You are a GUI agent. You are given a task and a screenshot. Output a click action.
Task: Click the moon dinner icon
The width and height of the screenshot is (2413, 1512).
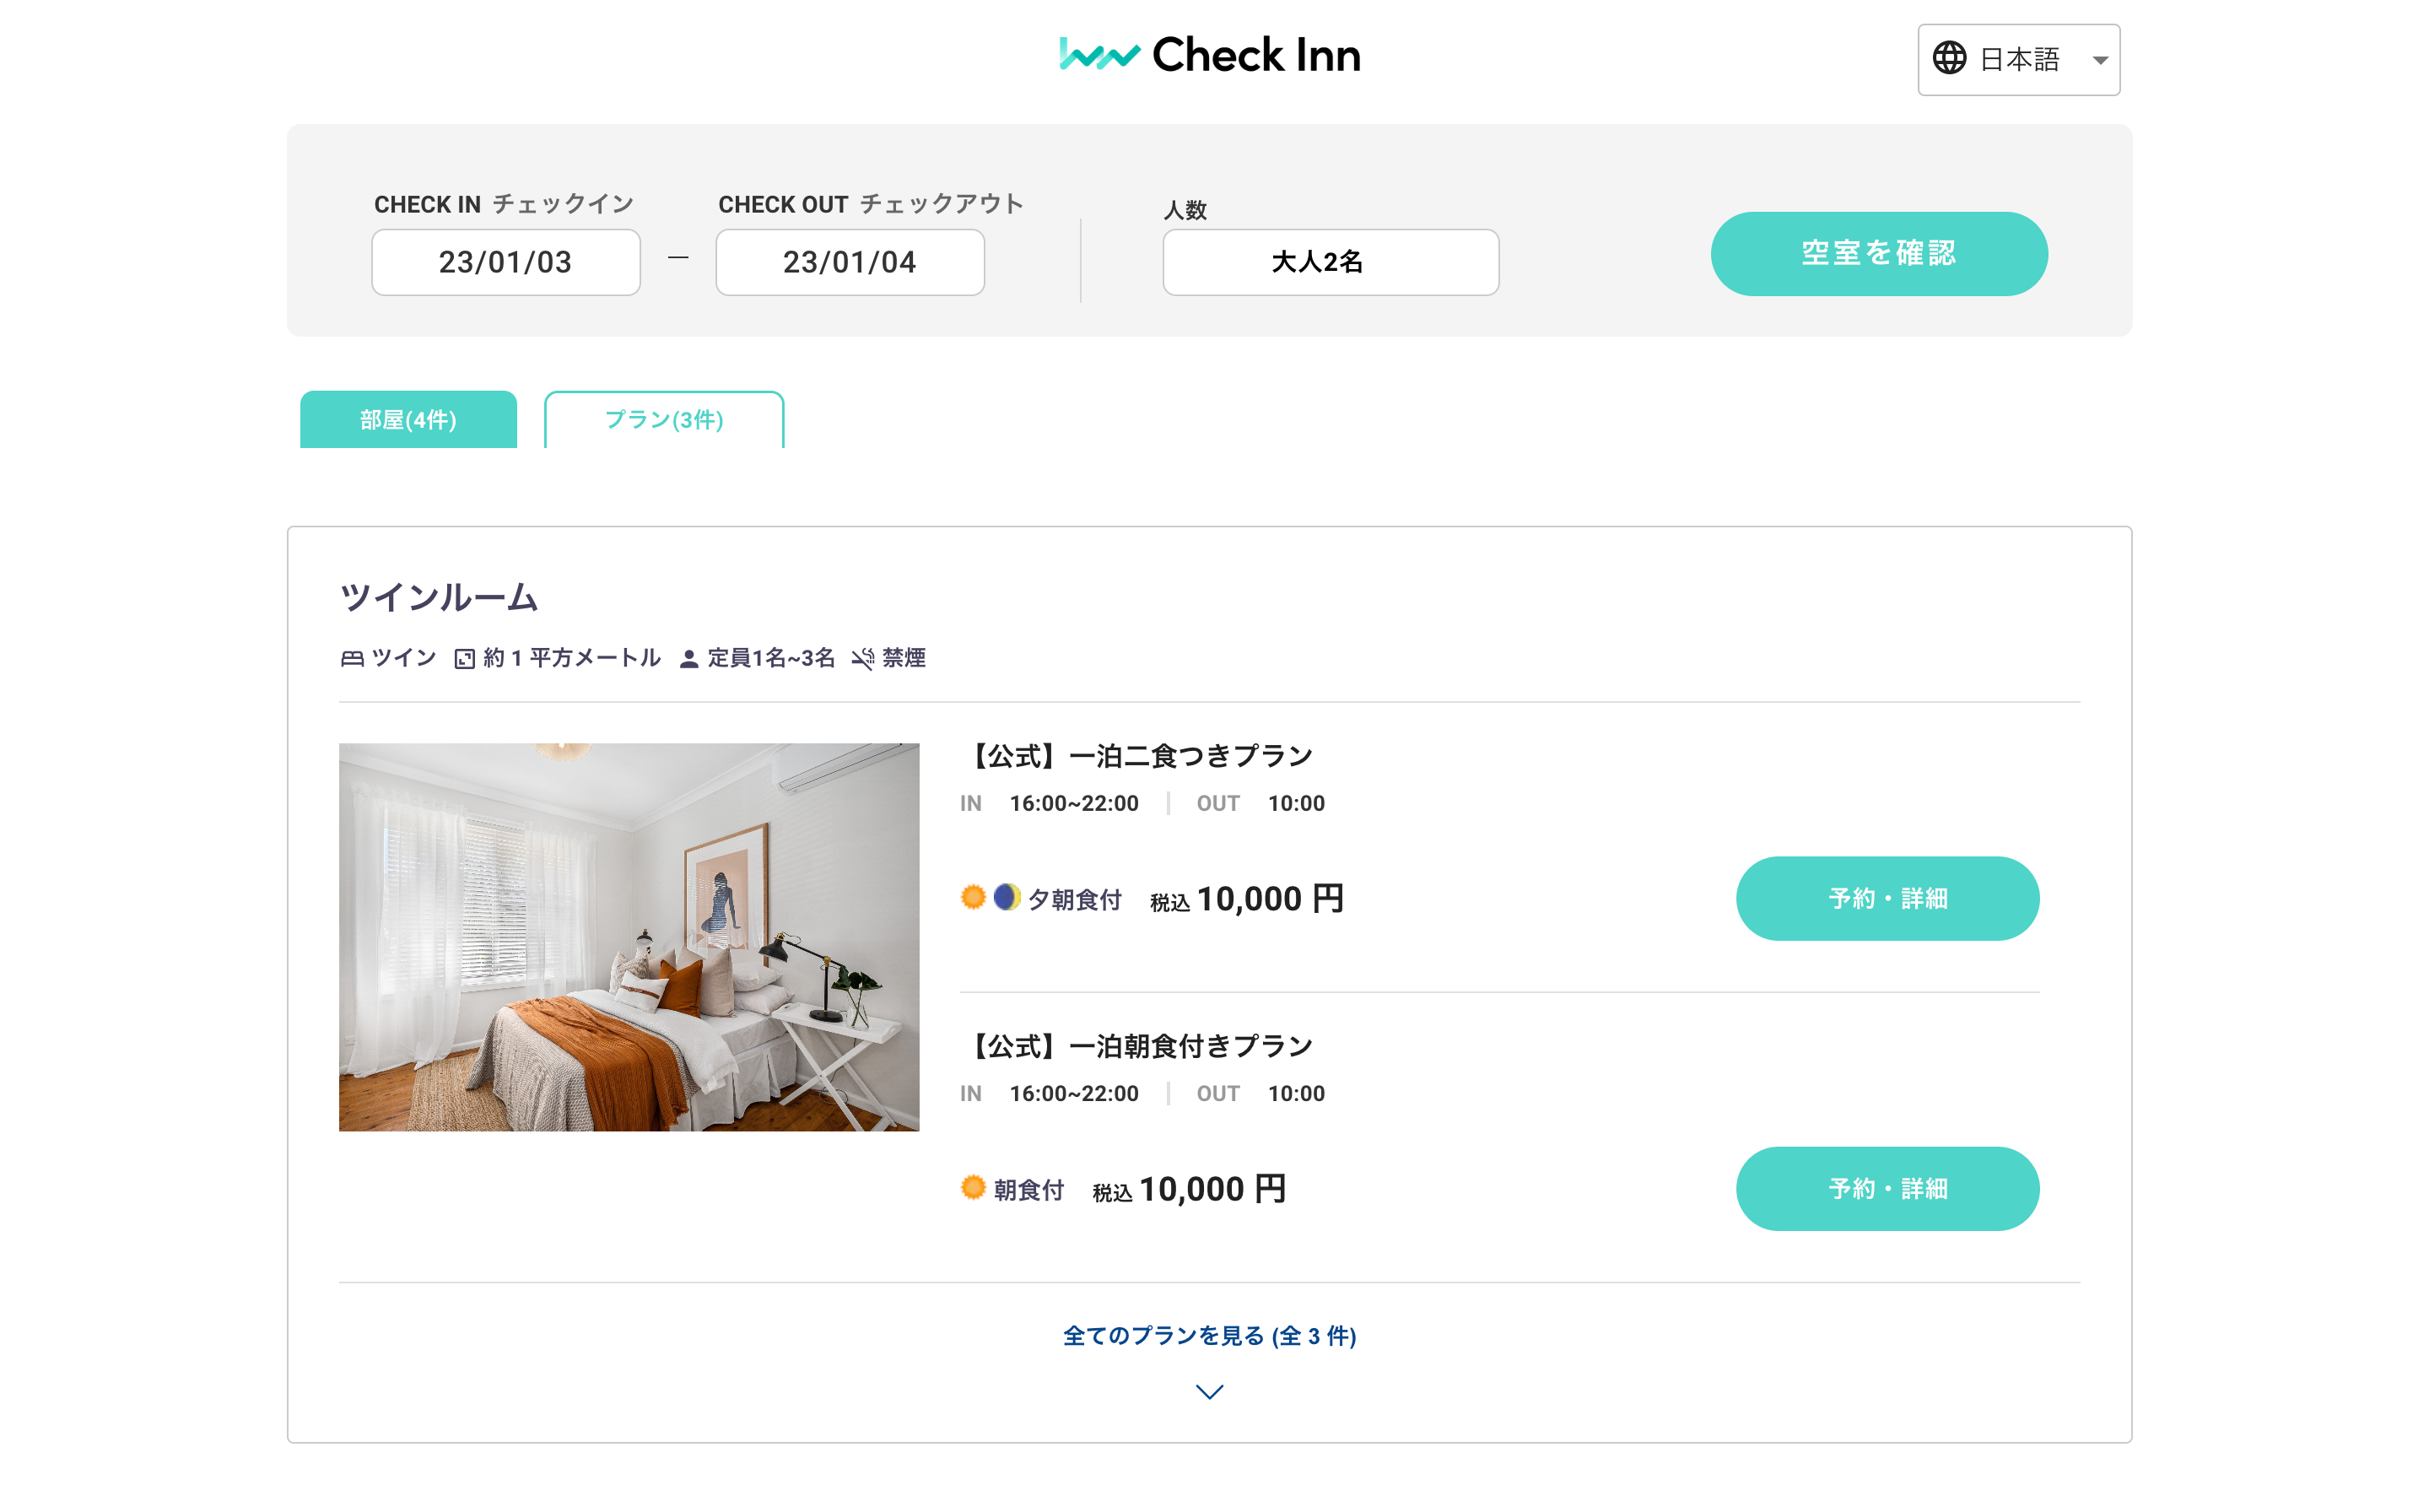(x=1006, y=897)
